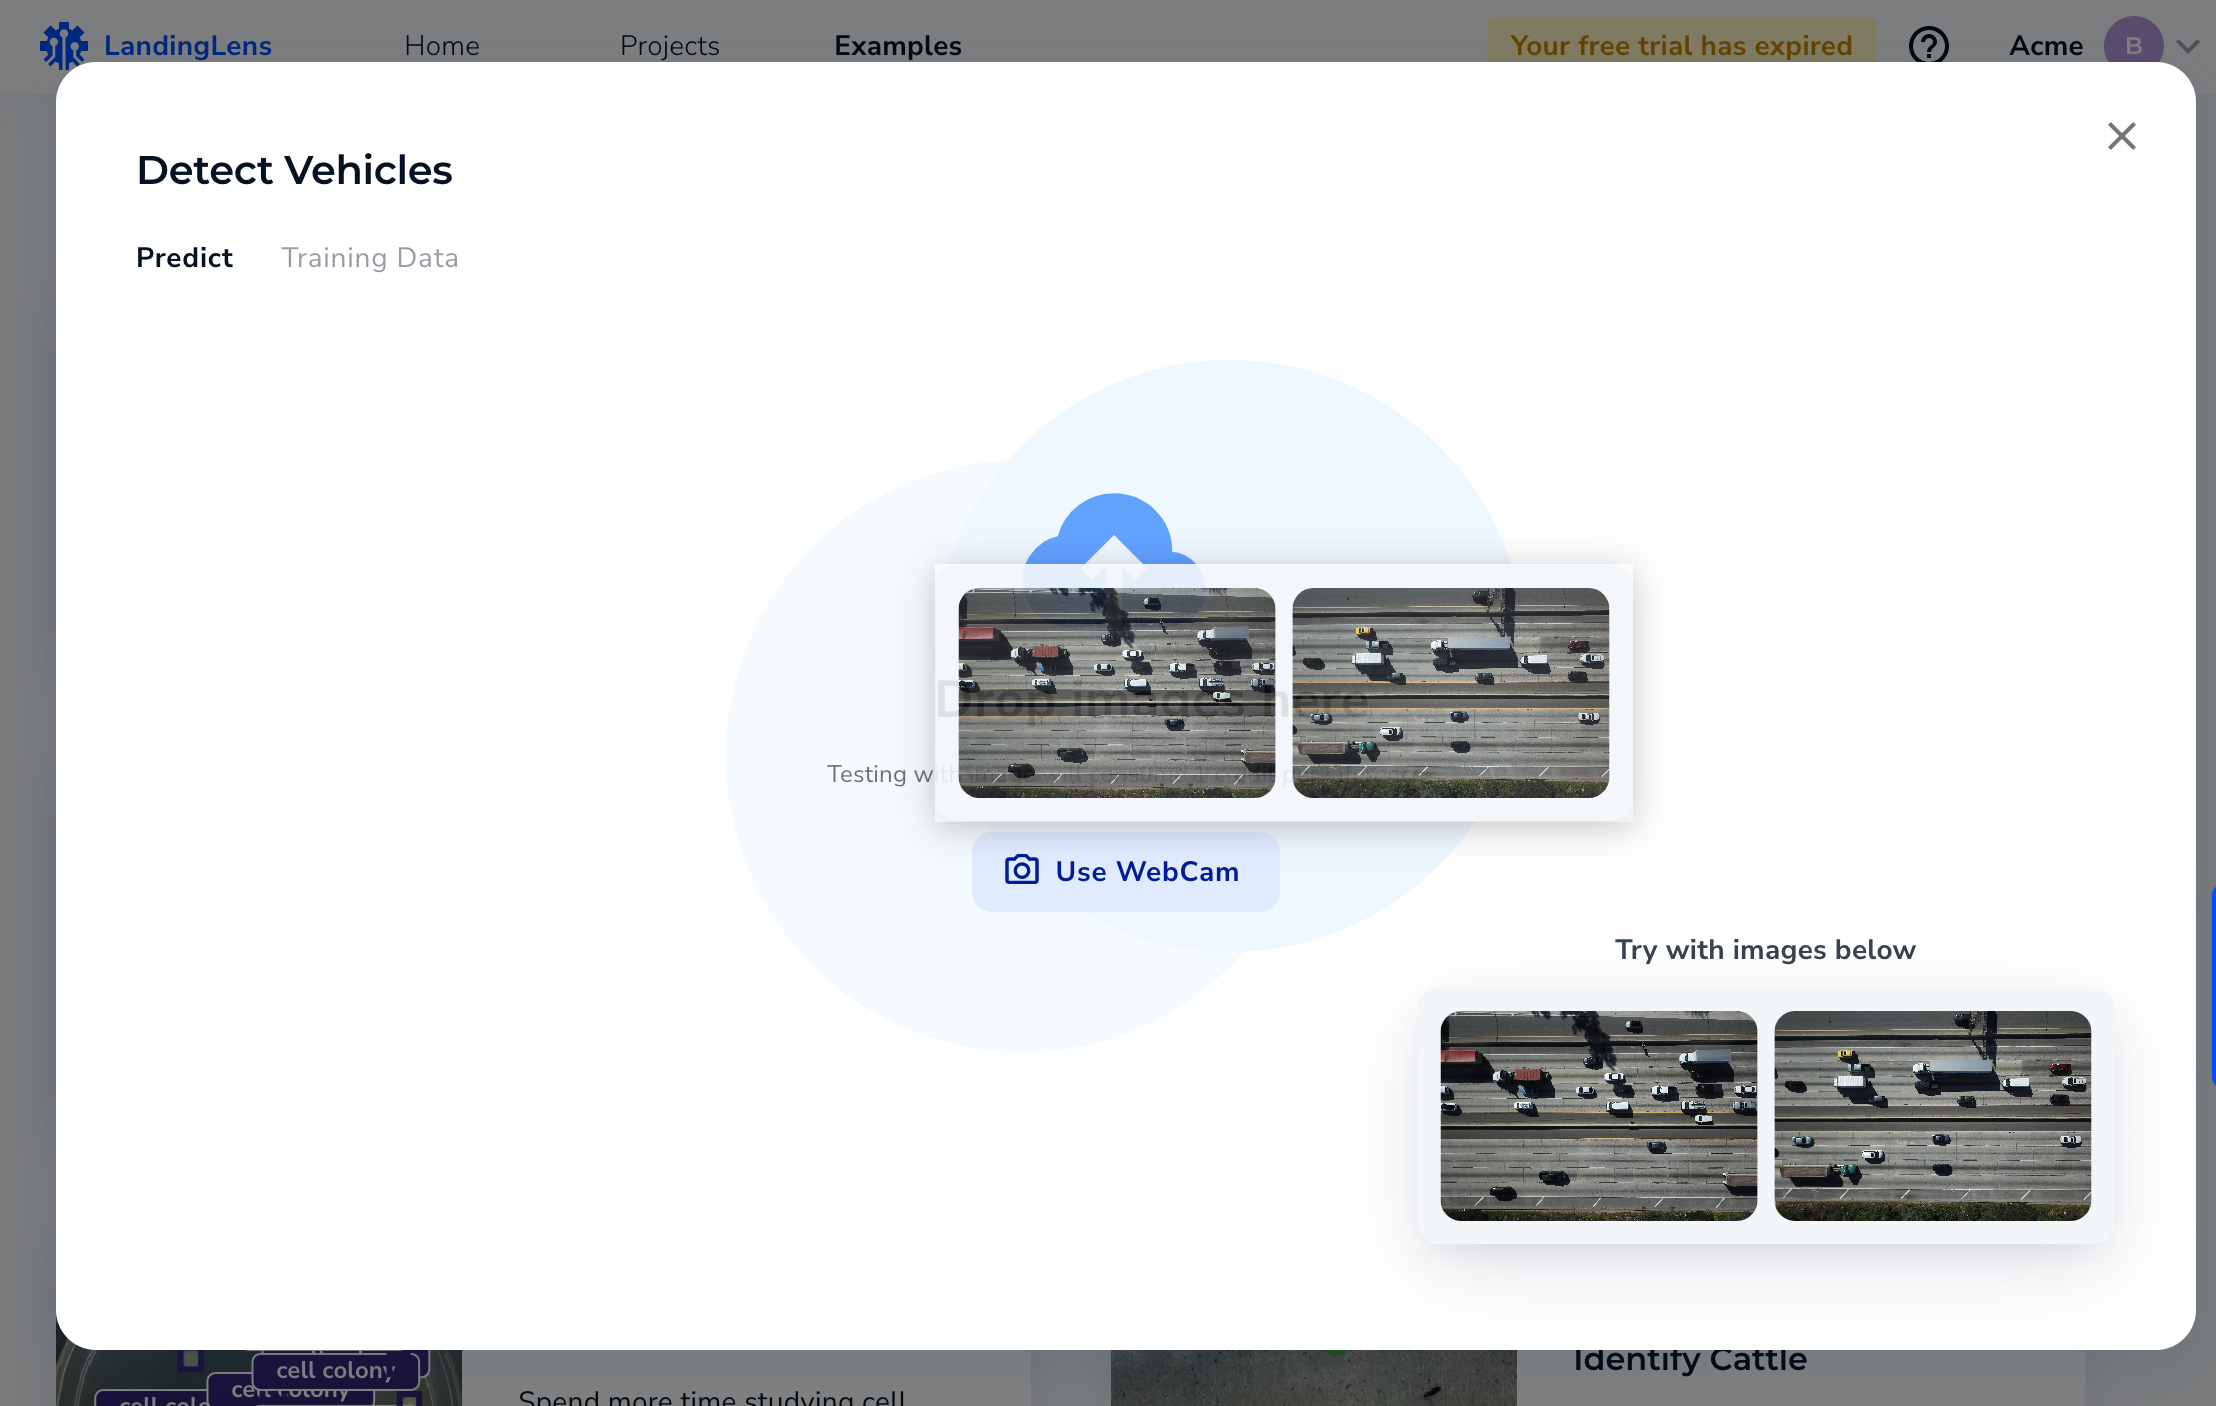This screenshot has width=2216, height=1406.
Task: Click the right dragged highway image preview
Action: (x=1450, y=692)
